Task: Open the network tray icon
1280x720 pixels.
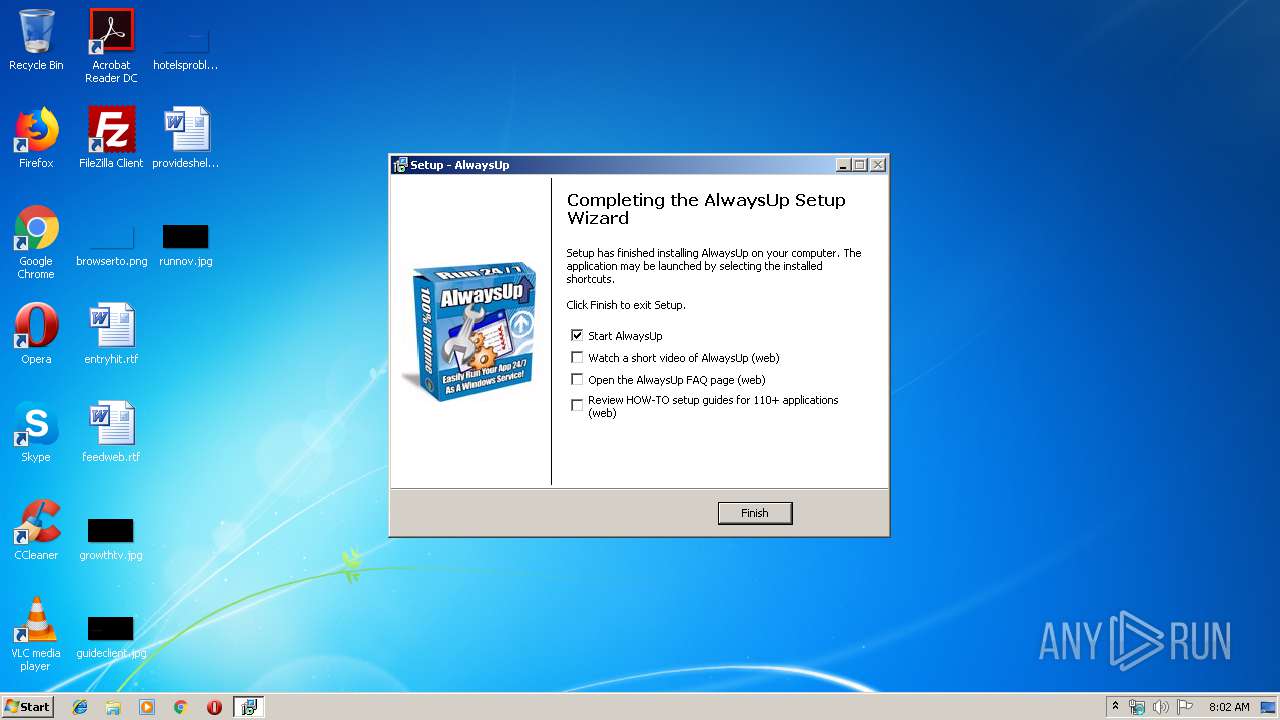Action: point(1137,707)
